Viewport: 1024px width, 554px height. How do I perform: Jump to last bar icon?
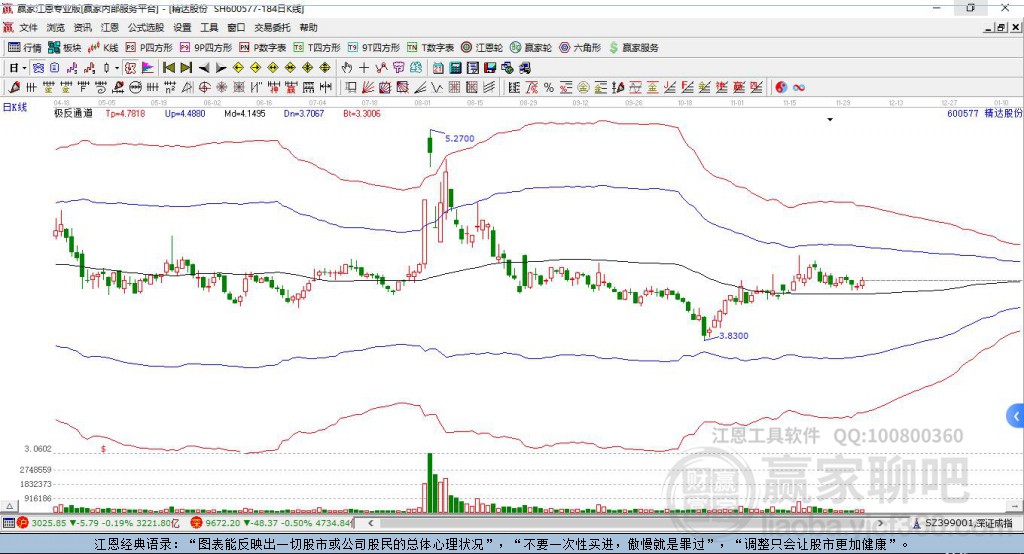[186, 68]
